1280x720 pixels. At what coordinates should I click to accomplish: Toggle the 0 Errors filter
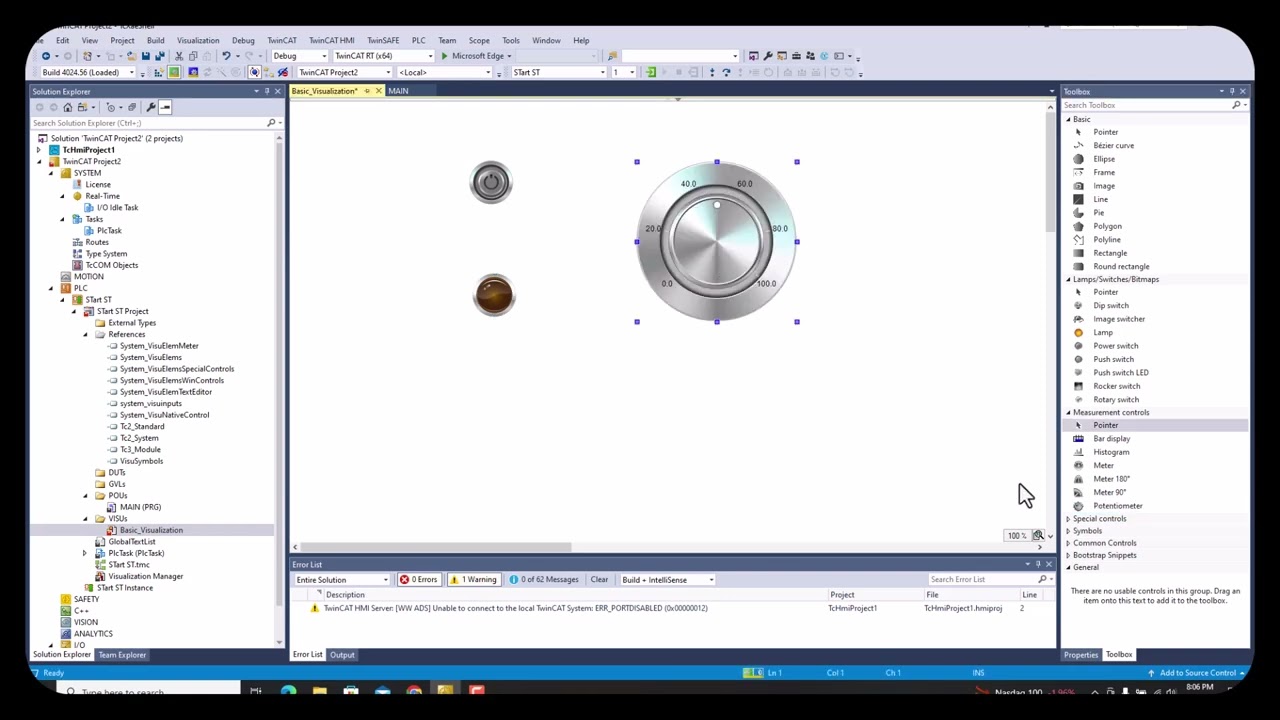point(419,580)
